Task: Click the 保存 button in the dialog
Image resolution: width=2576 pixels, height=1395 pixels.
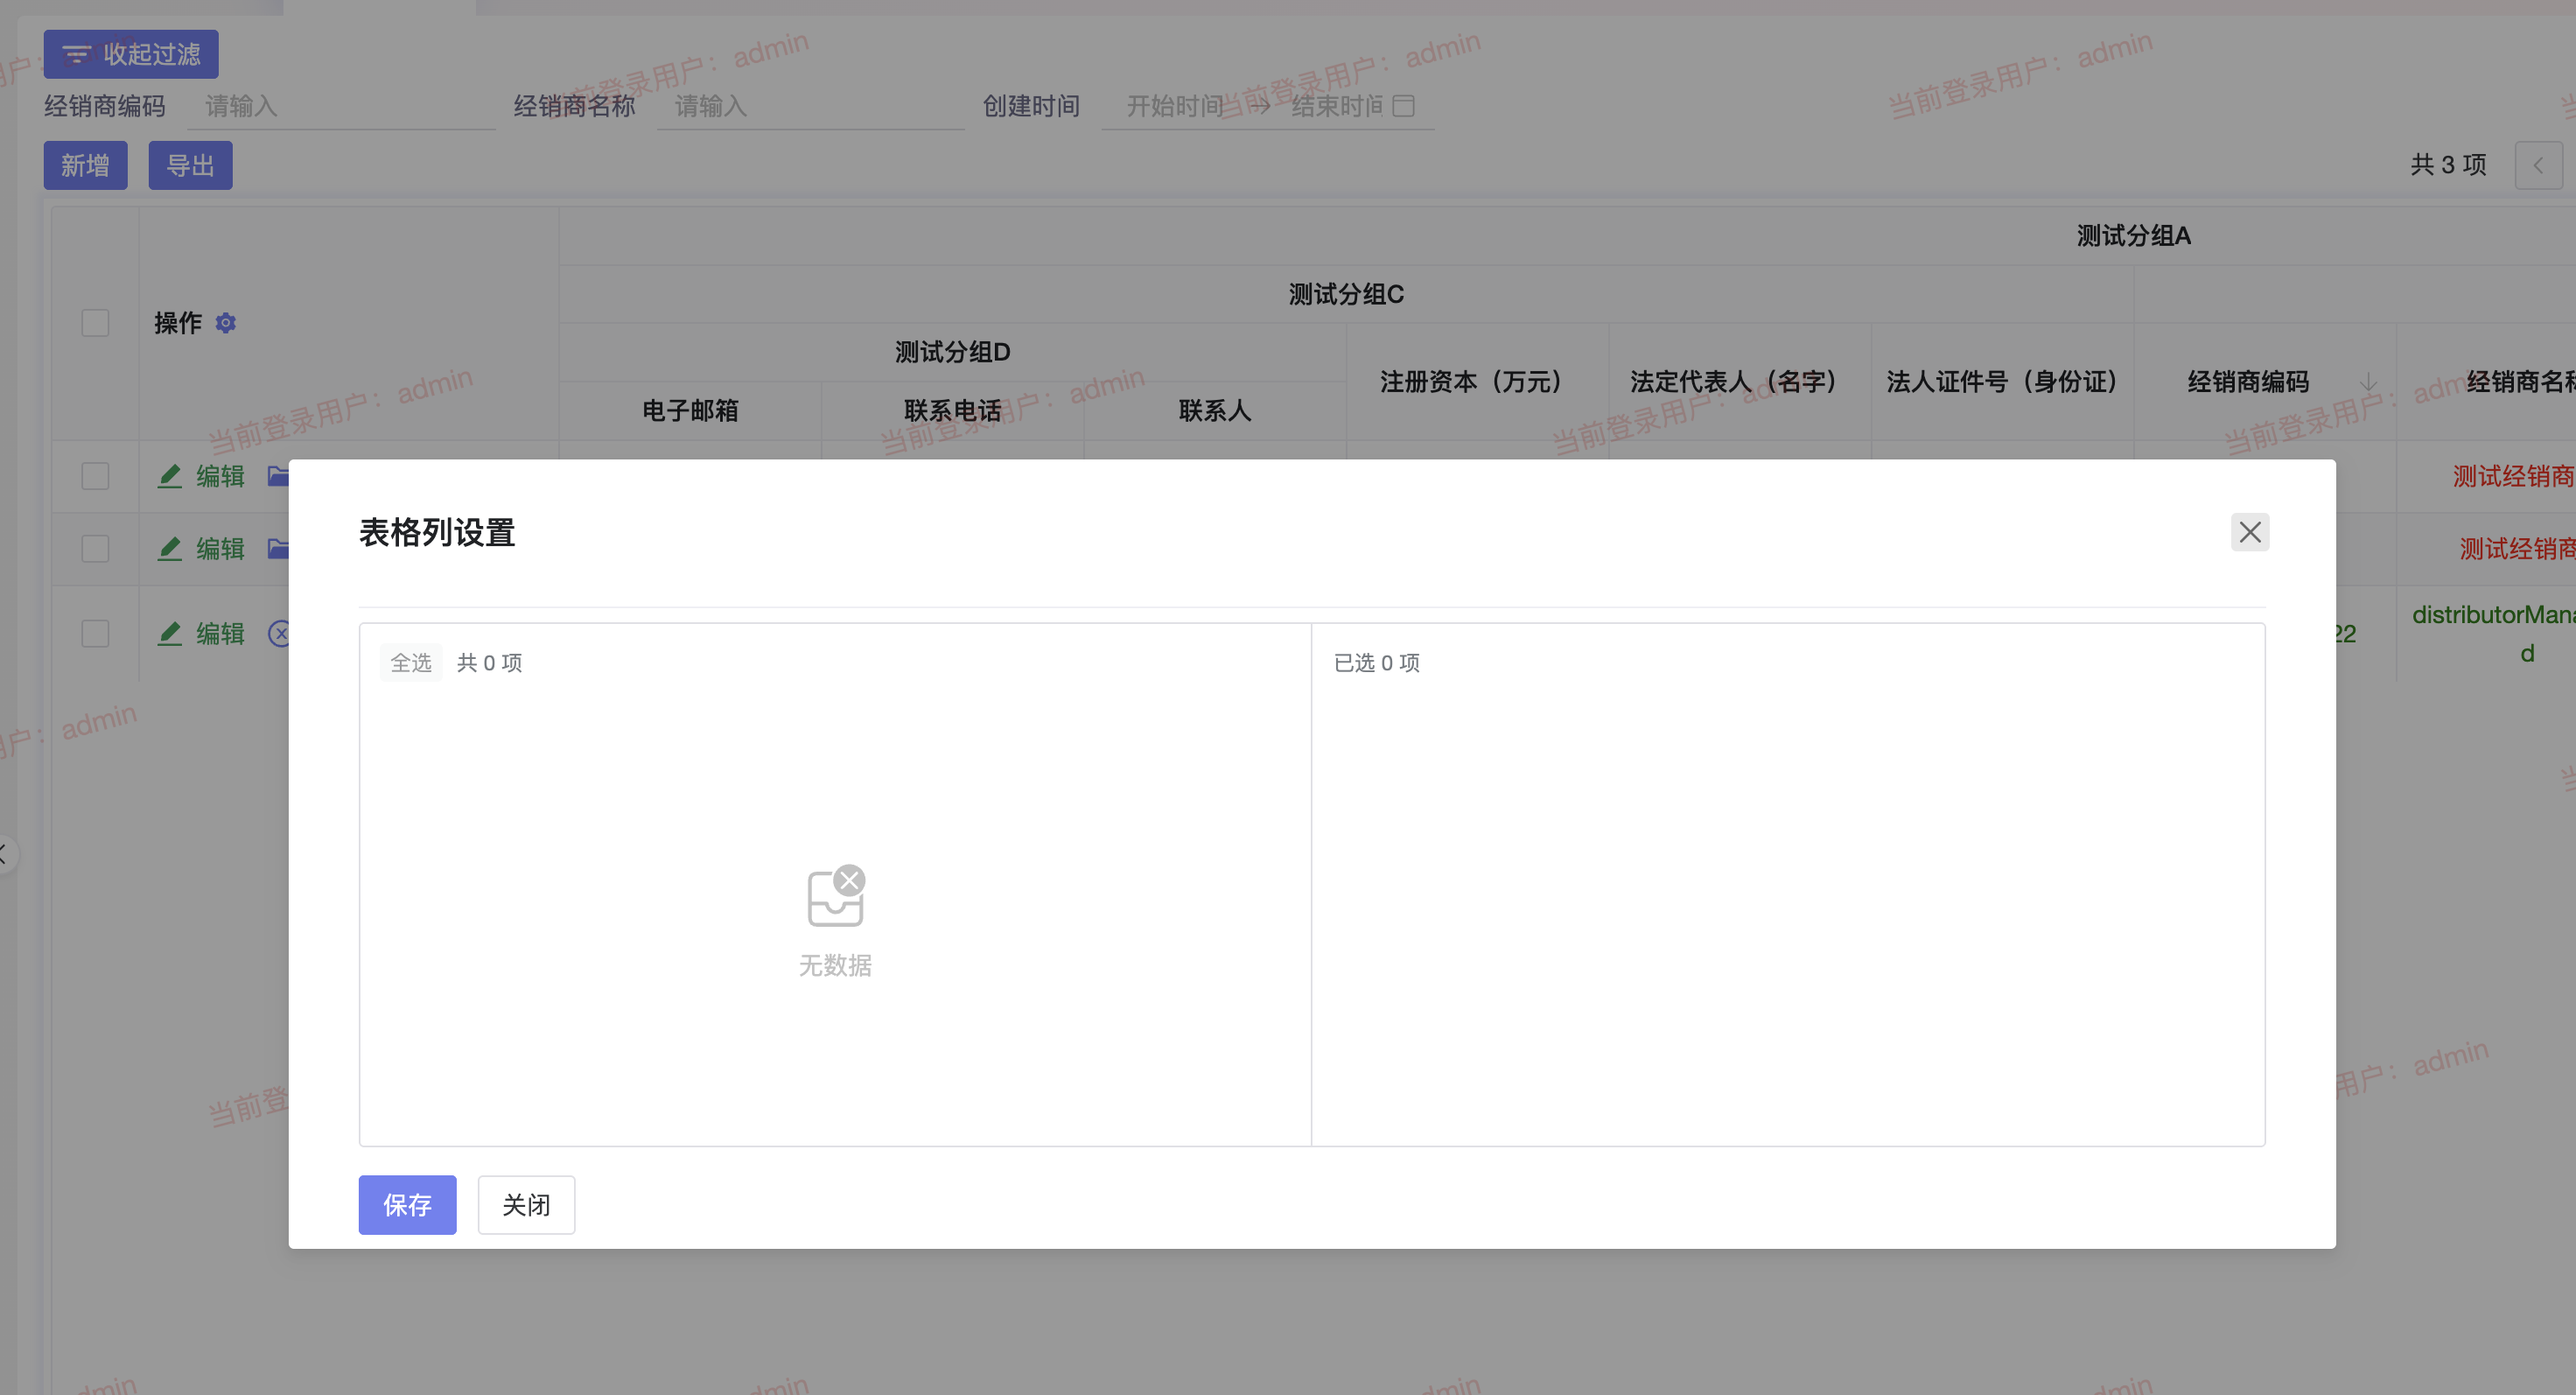Action: (407, 1204)
